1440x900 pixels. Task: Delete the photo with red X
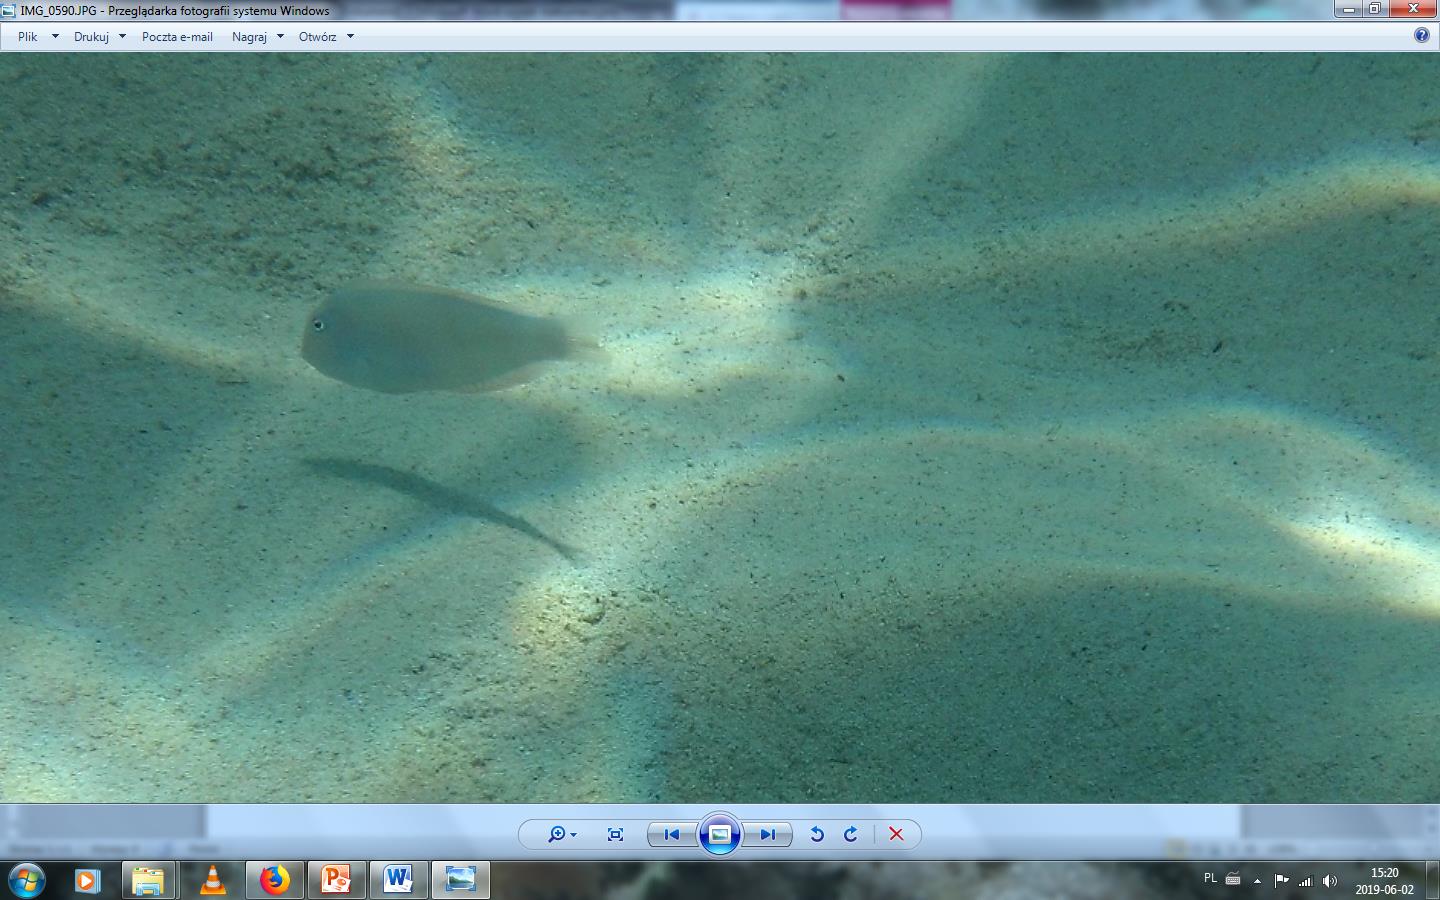896,834
